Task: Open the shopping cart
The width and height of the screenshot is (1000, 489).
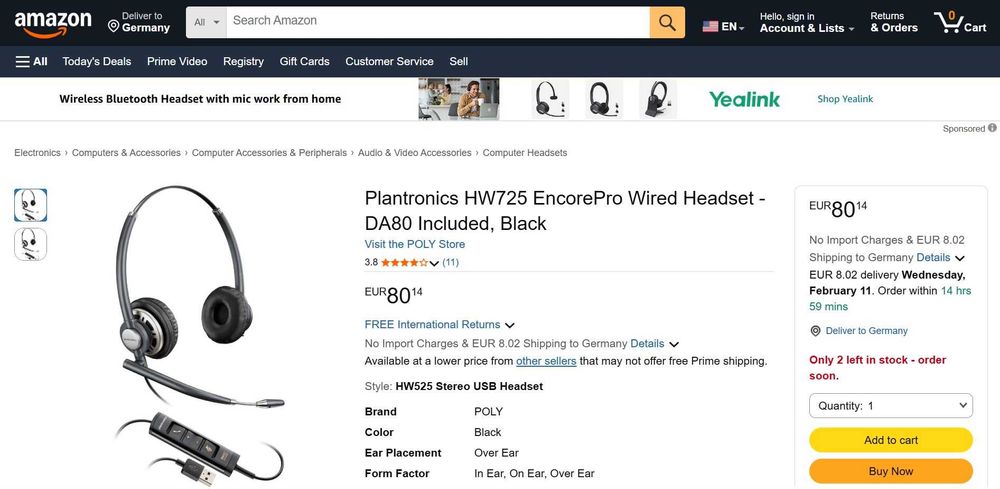Action: [959, 22]
